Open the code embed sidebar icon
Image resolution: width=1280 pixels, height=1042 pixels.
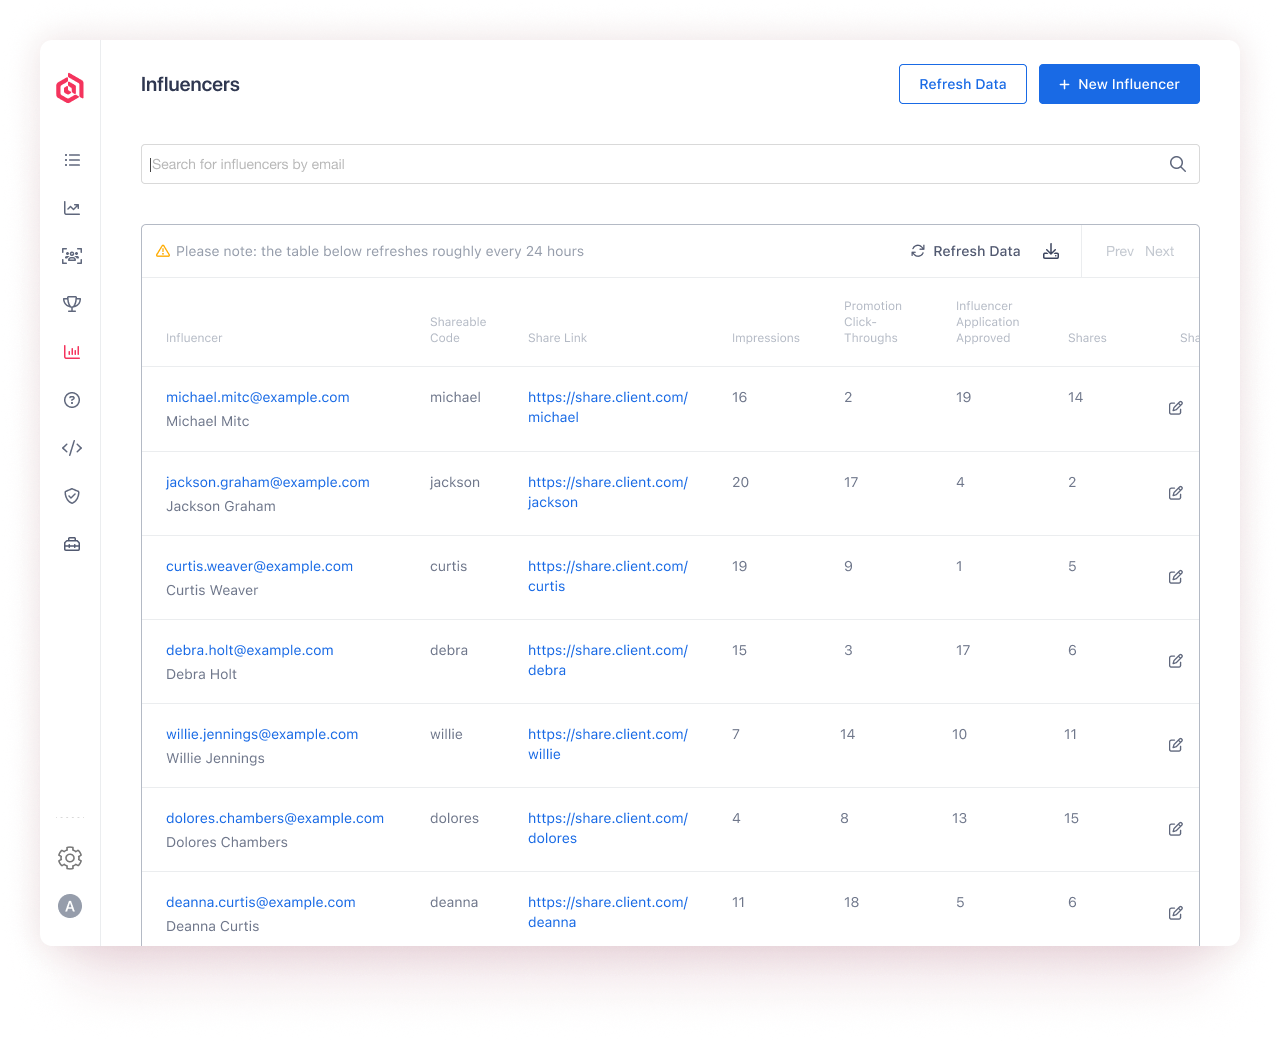pyautogui.click(x=72, y=448)
